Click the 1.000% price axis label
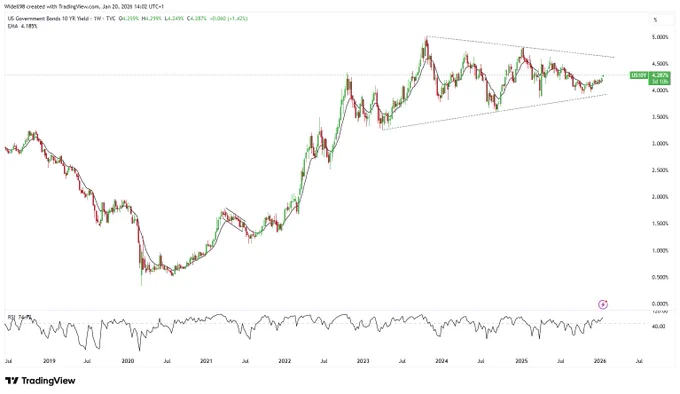The image size is (680, 394). pos(660,251)
